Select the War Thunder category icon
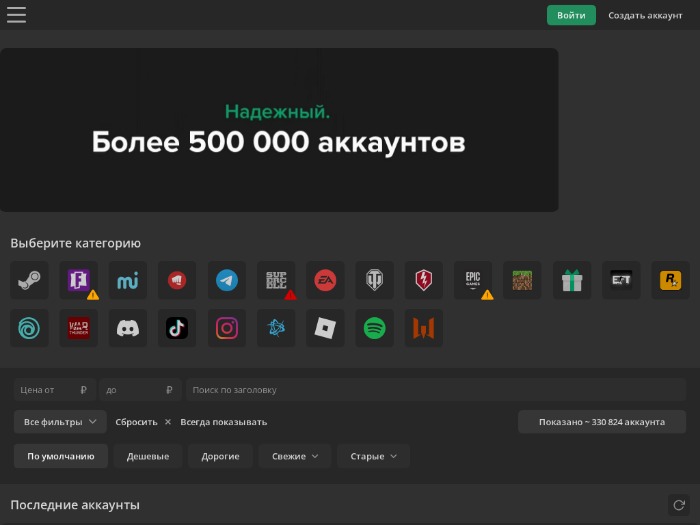Viewport: 700px width, 525px height. [x=79, y=328]
